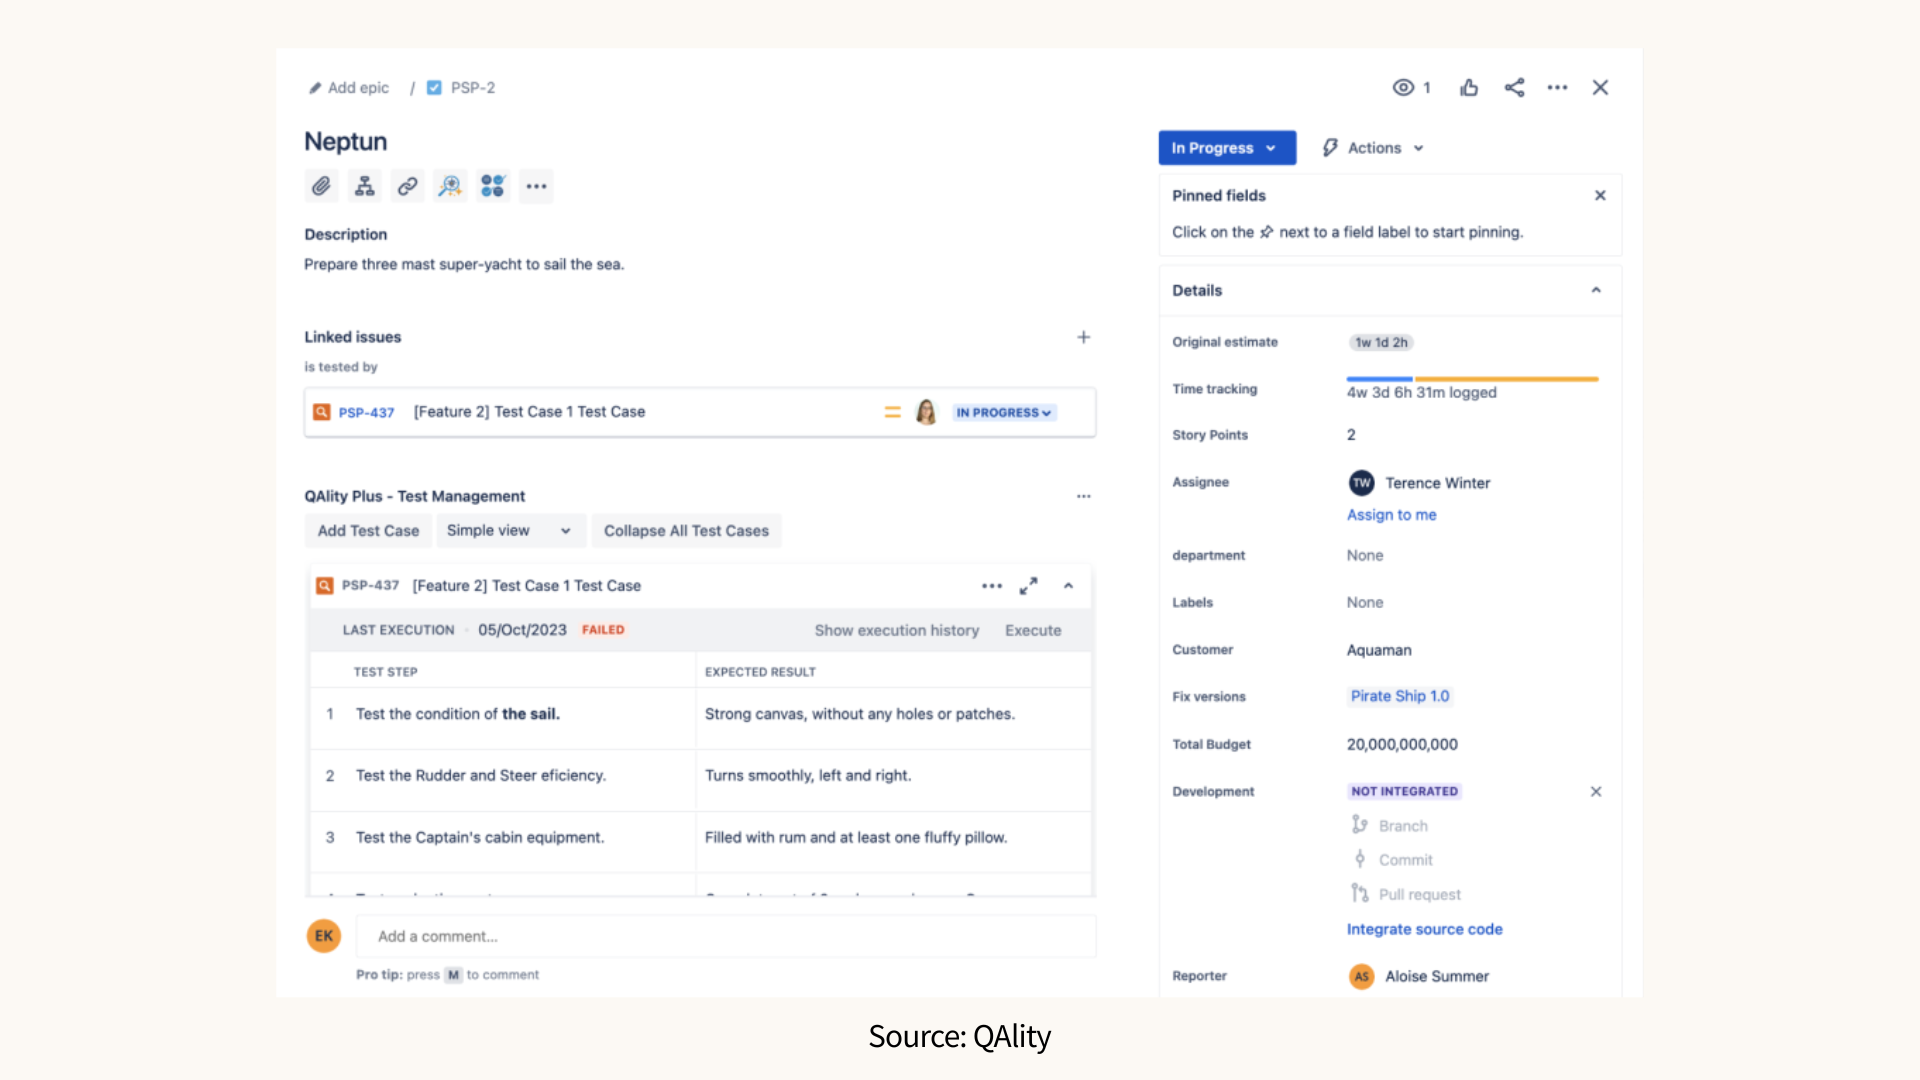Add a child issue via hierarchy icon
This screenshot has width=1920, height=1080.
(x=364, y=185)
